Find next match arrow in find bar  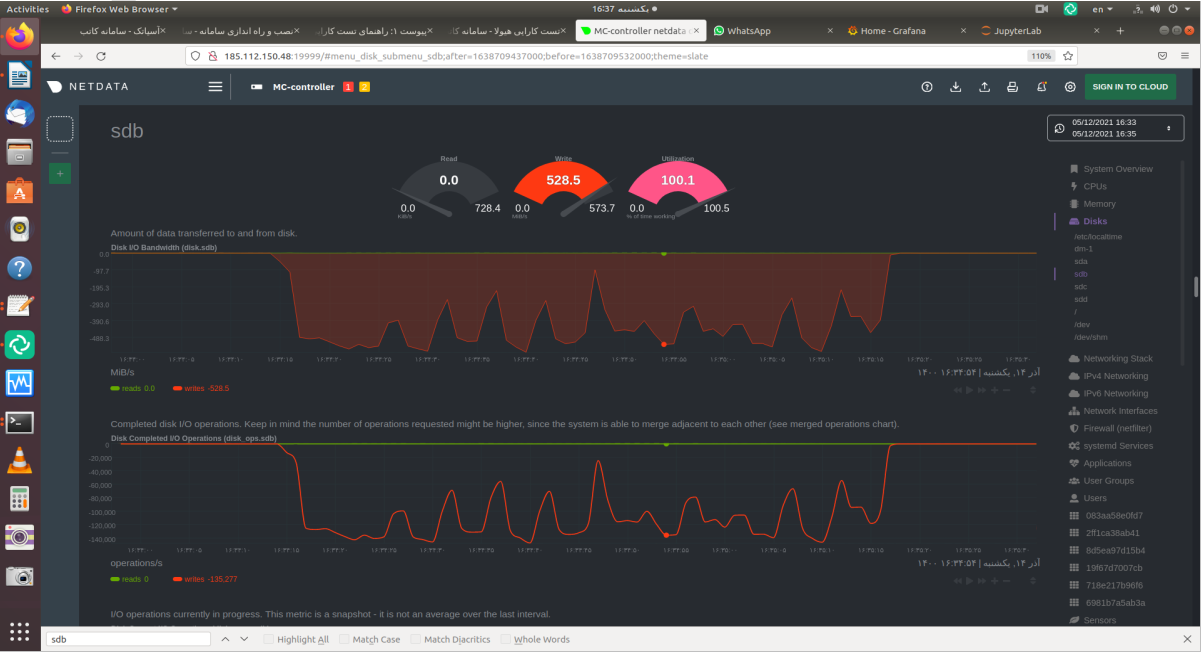click(x=246, y=639)
